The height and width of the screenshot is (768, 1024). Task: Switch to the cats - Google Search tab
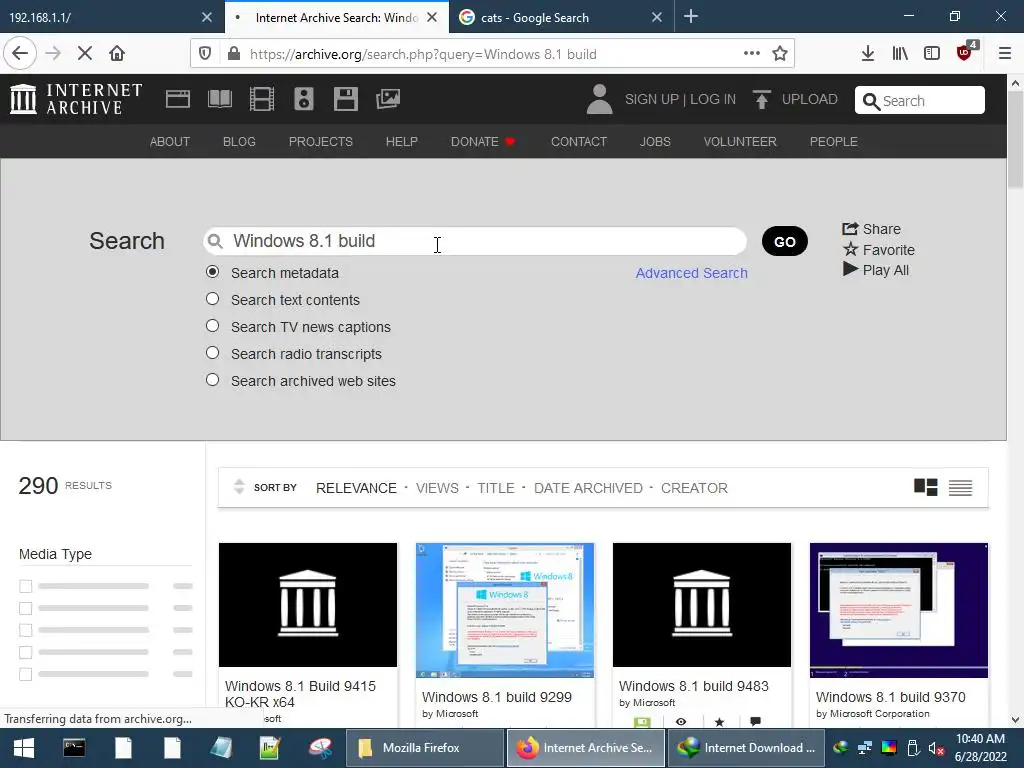coord(550,18)
